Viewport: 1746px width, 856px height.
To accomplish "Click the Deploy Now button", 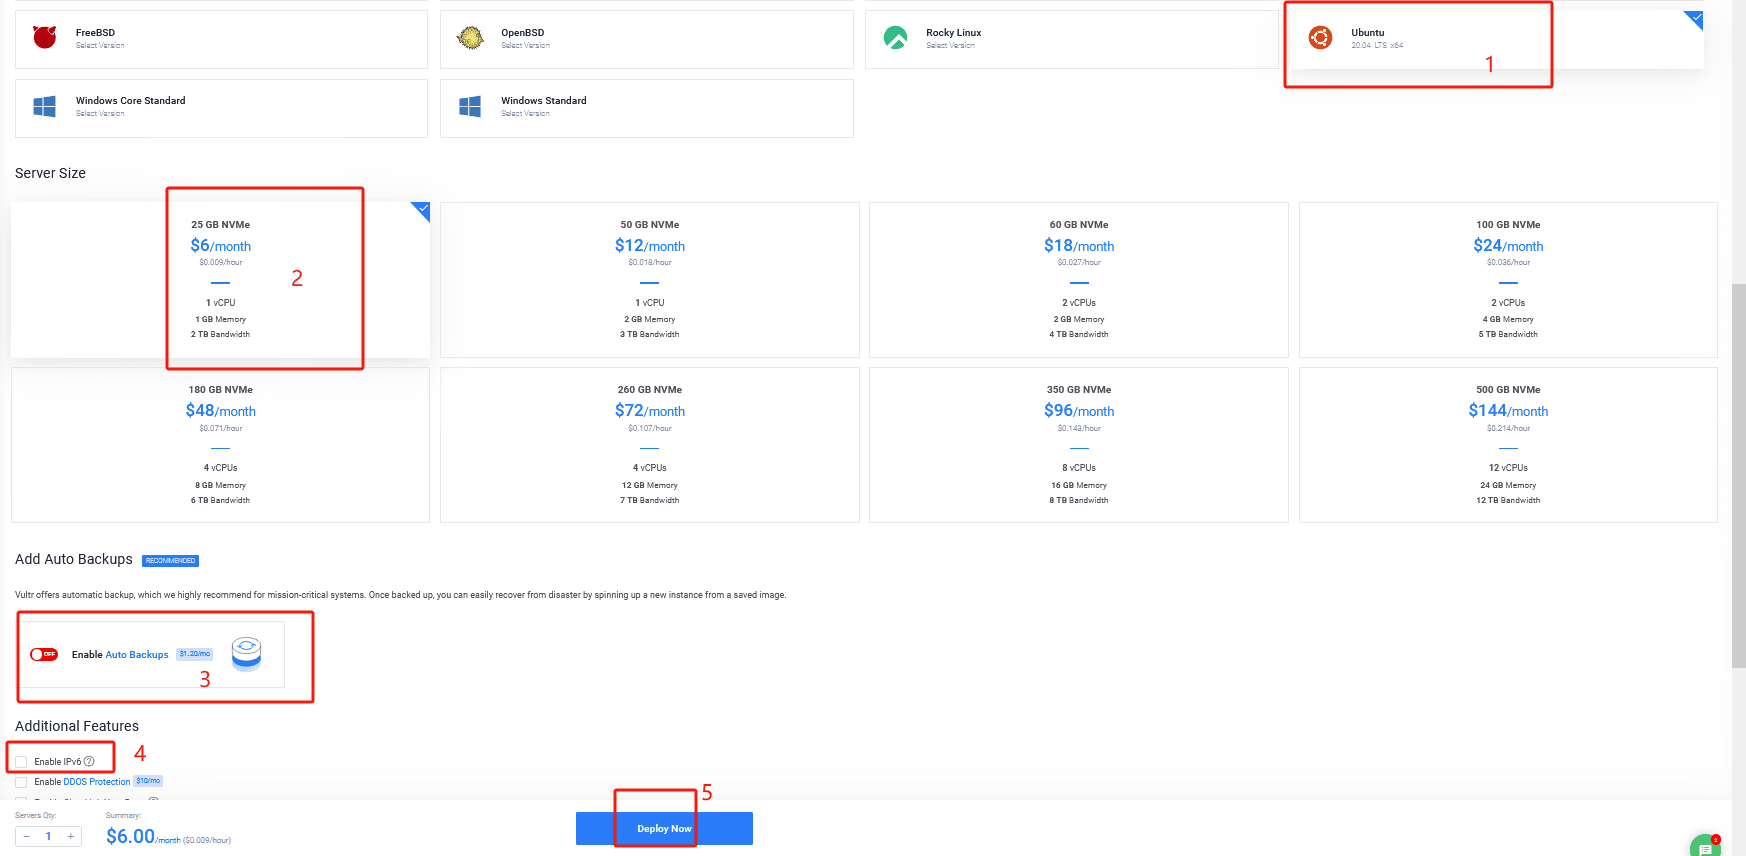I will tap(664, 828).
